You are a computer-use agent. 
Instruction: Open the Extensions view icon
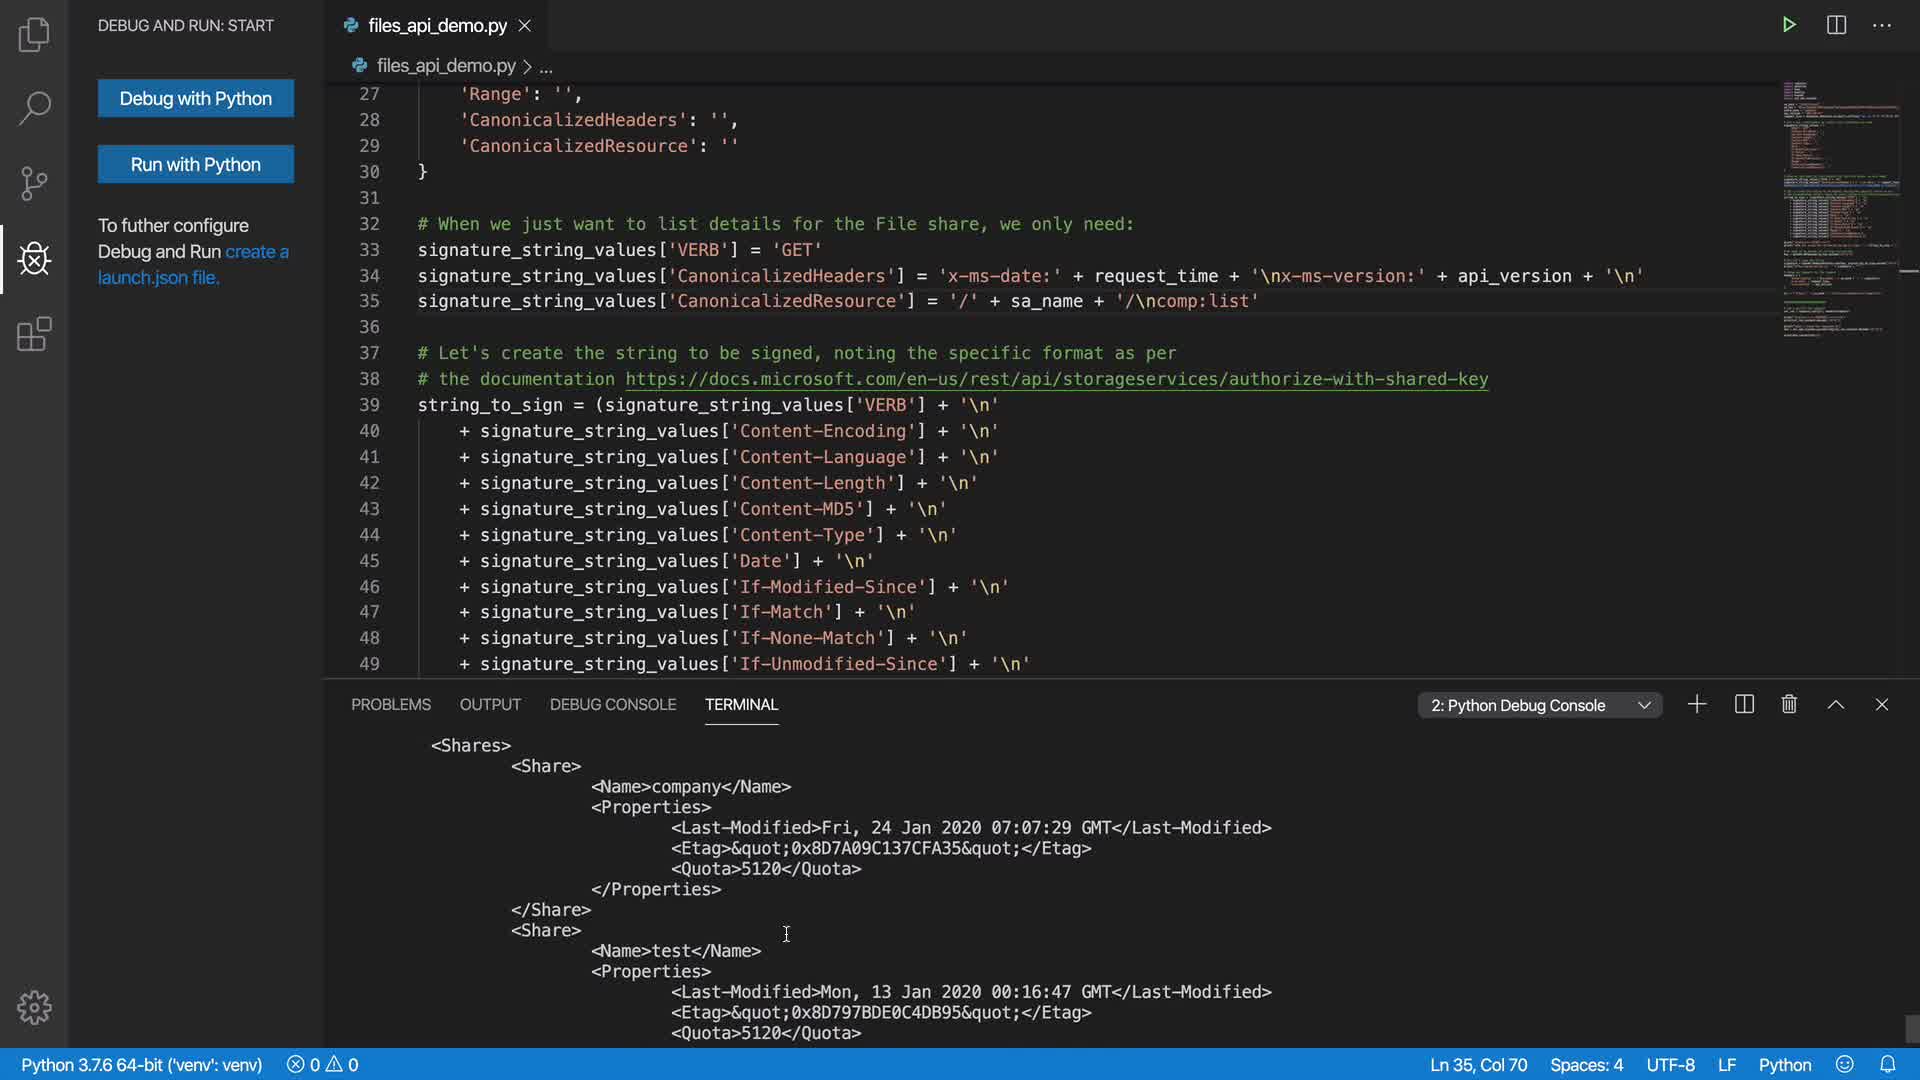(34, 334)
